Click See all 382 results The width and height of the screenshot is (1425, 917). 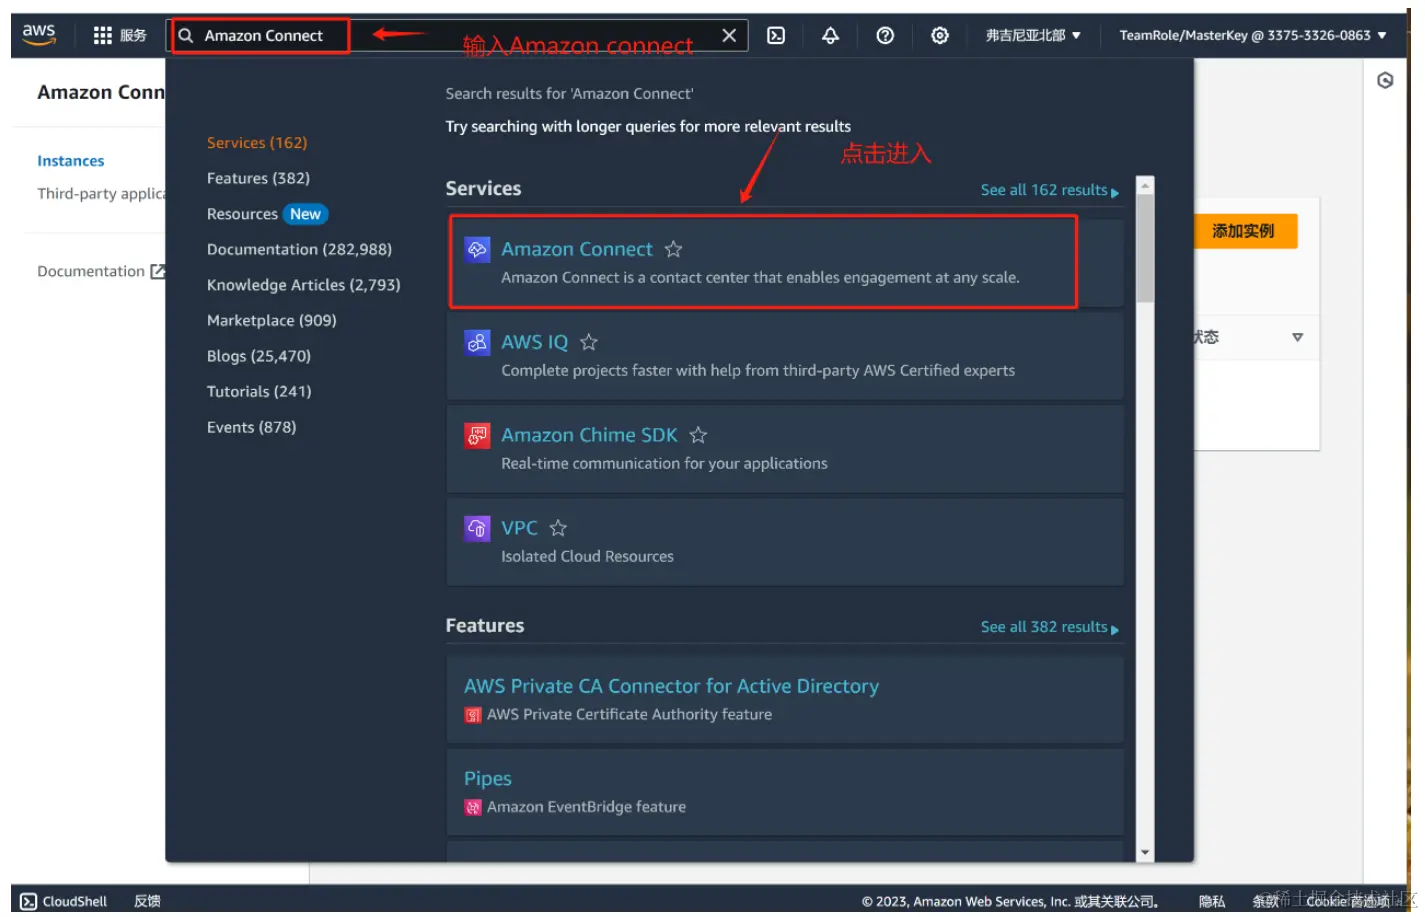coord(1049,627)
